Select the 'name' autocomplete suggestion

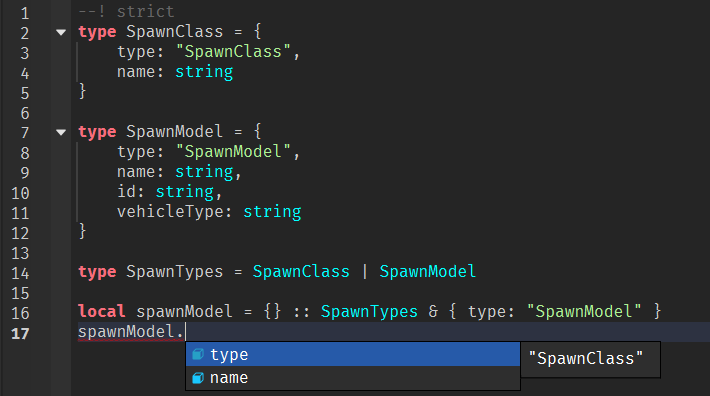[x=353, y=378]
